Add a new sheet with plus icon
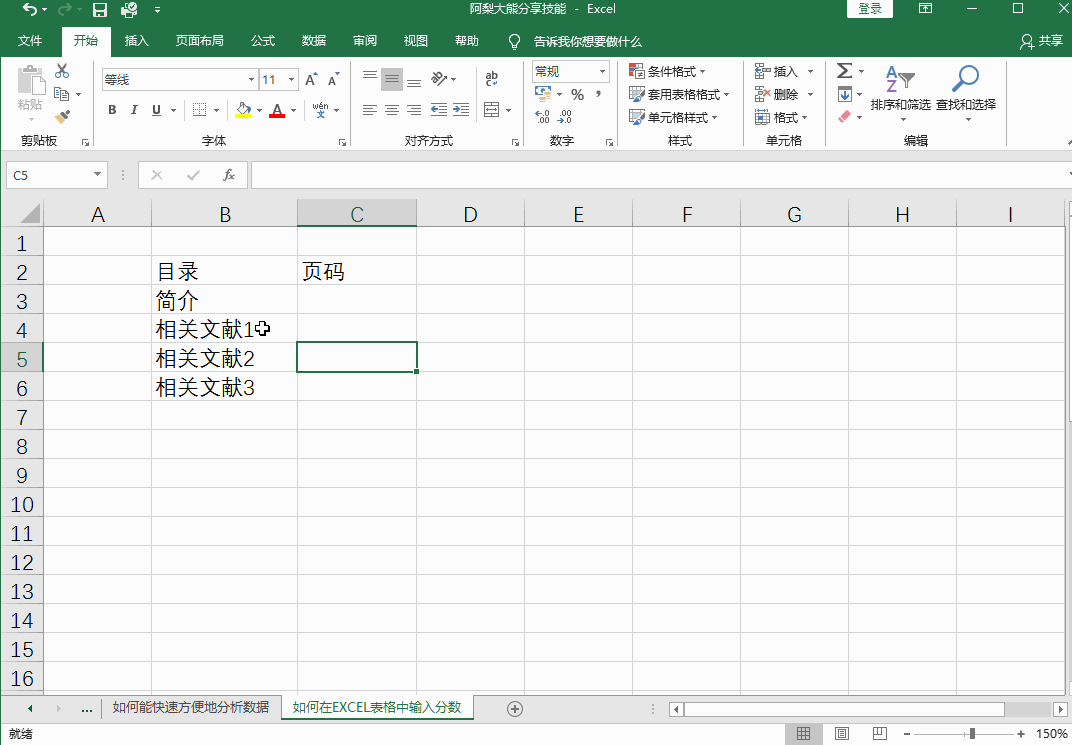 point(515,709)
